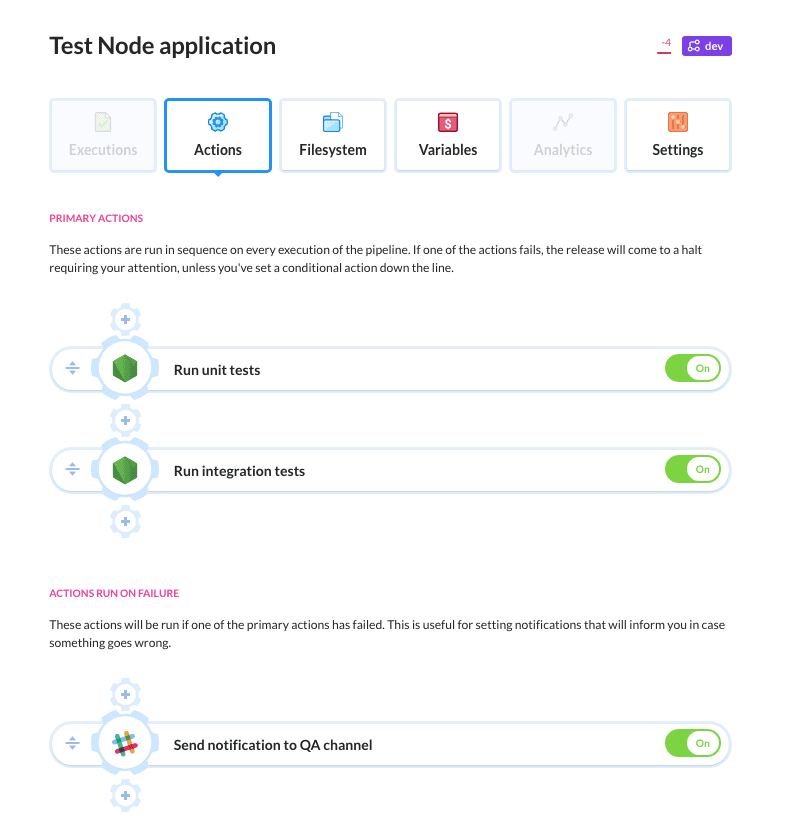Click the Node.js icon beside Run unit tests
This screenshot has width=788, height=837.
125,369
